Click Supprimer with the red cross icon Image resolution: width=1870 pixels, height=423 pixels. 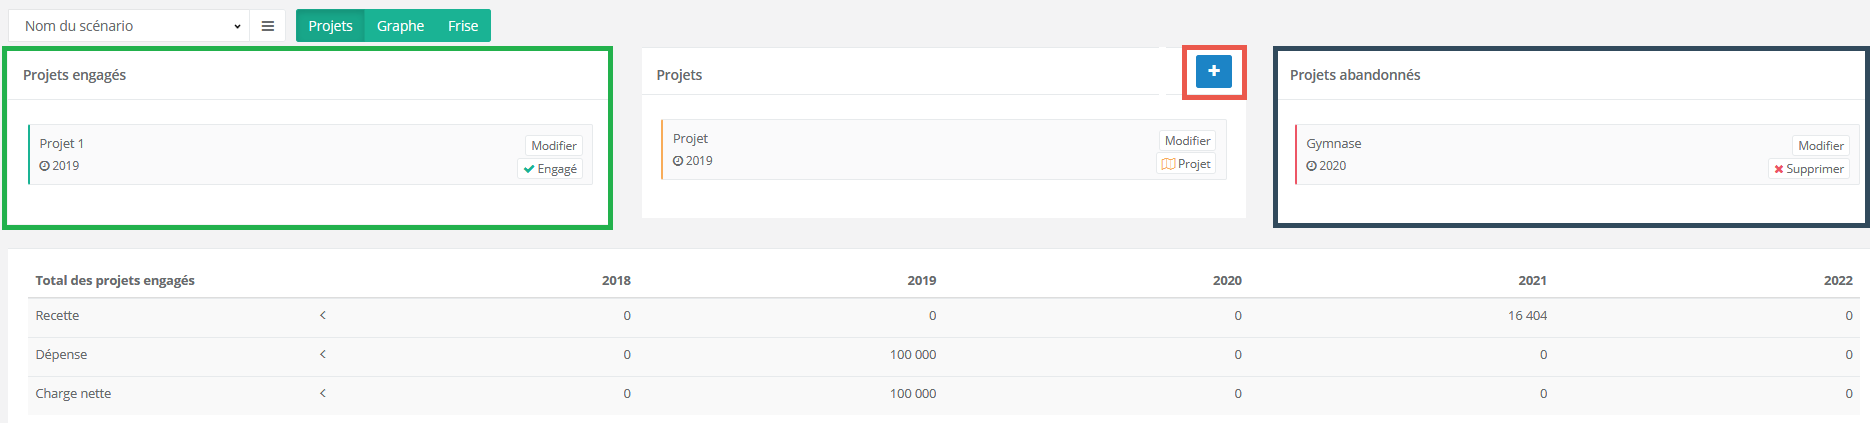(x=1808, y=169)
